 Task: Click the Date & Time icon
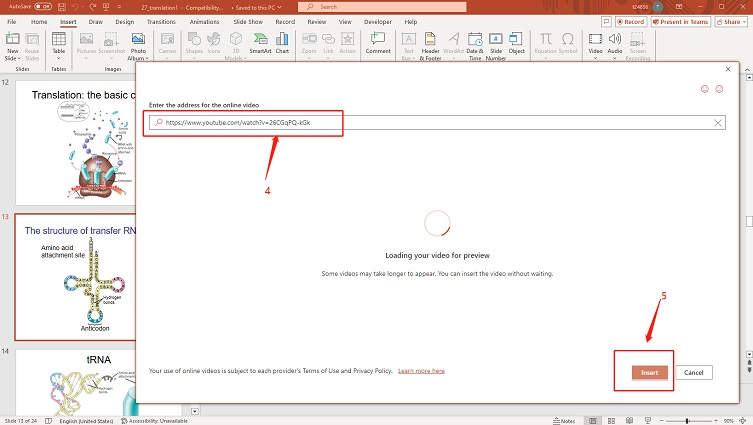tap(474, 46)
